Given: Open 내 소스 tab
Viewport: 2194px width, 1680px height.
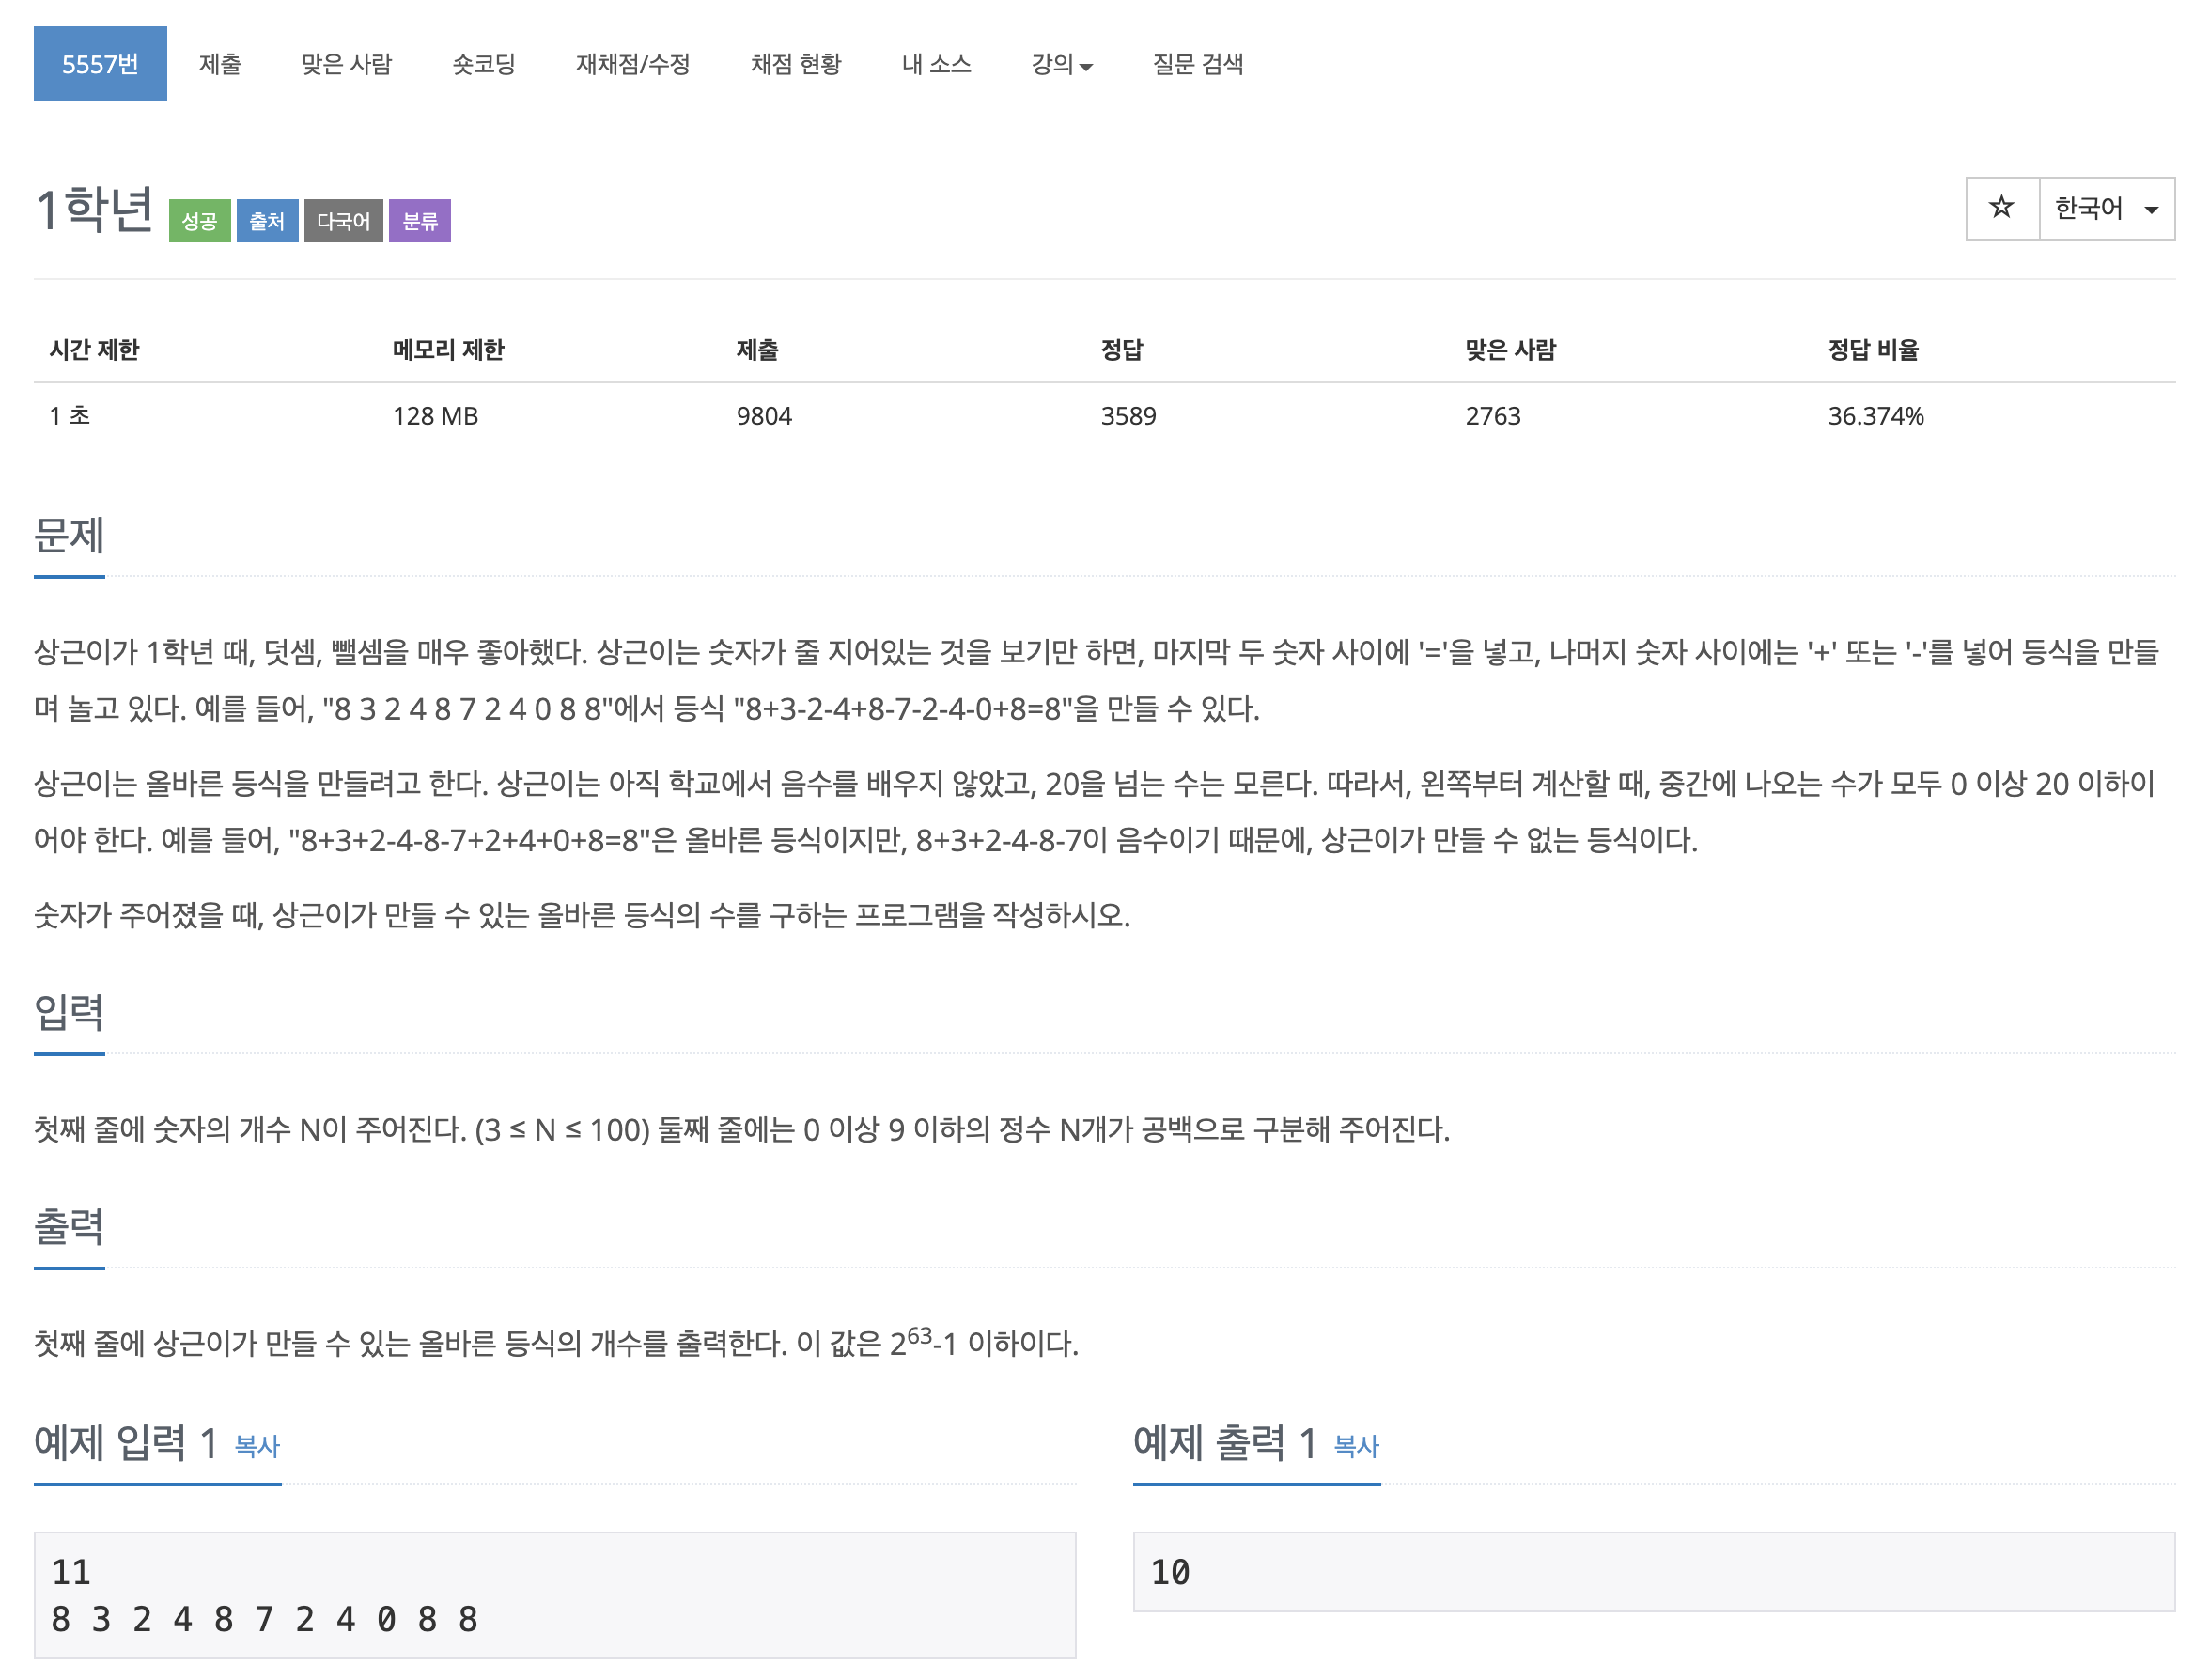Looking at the screenshot, I should click(x=935, y=64).
